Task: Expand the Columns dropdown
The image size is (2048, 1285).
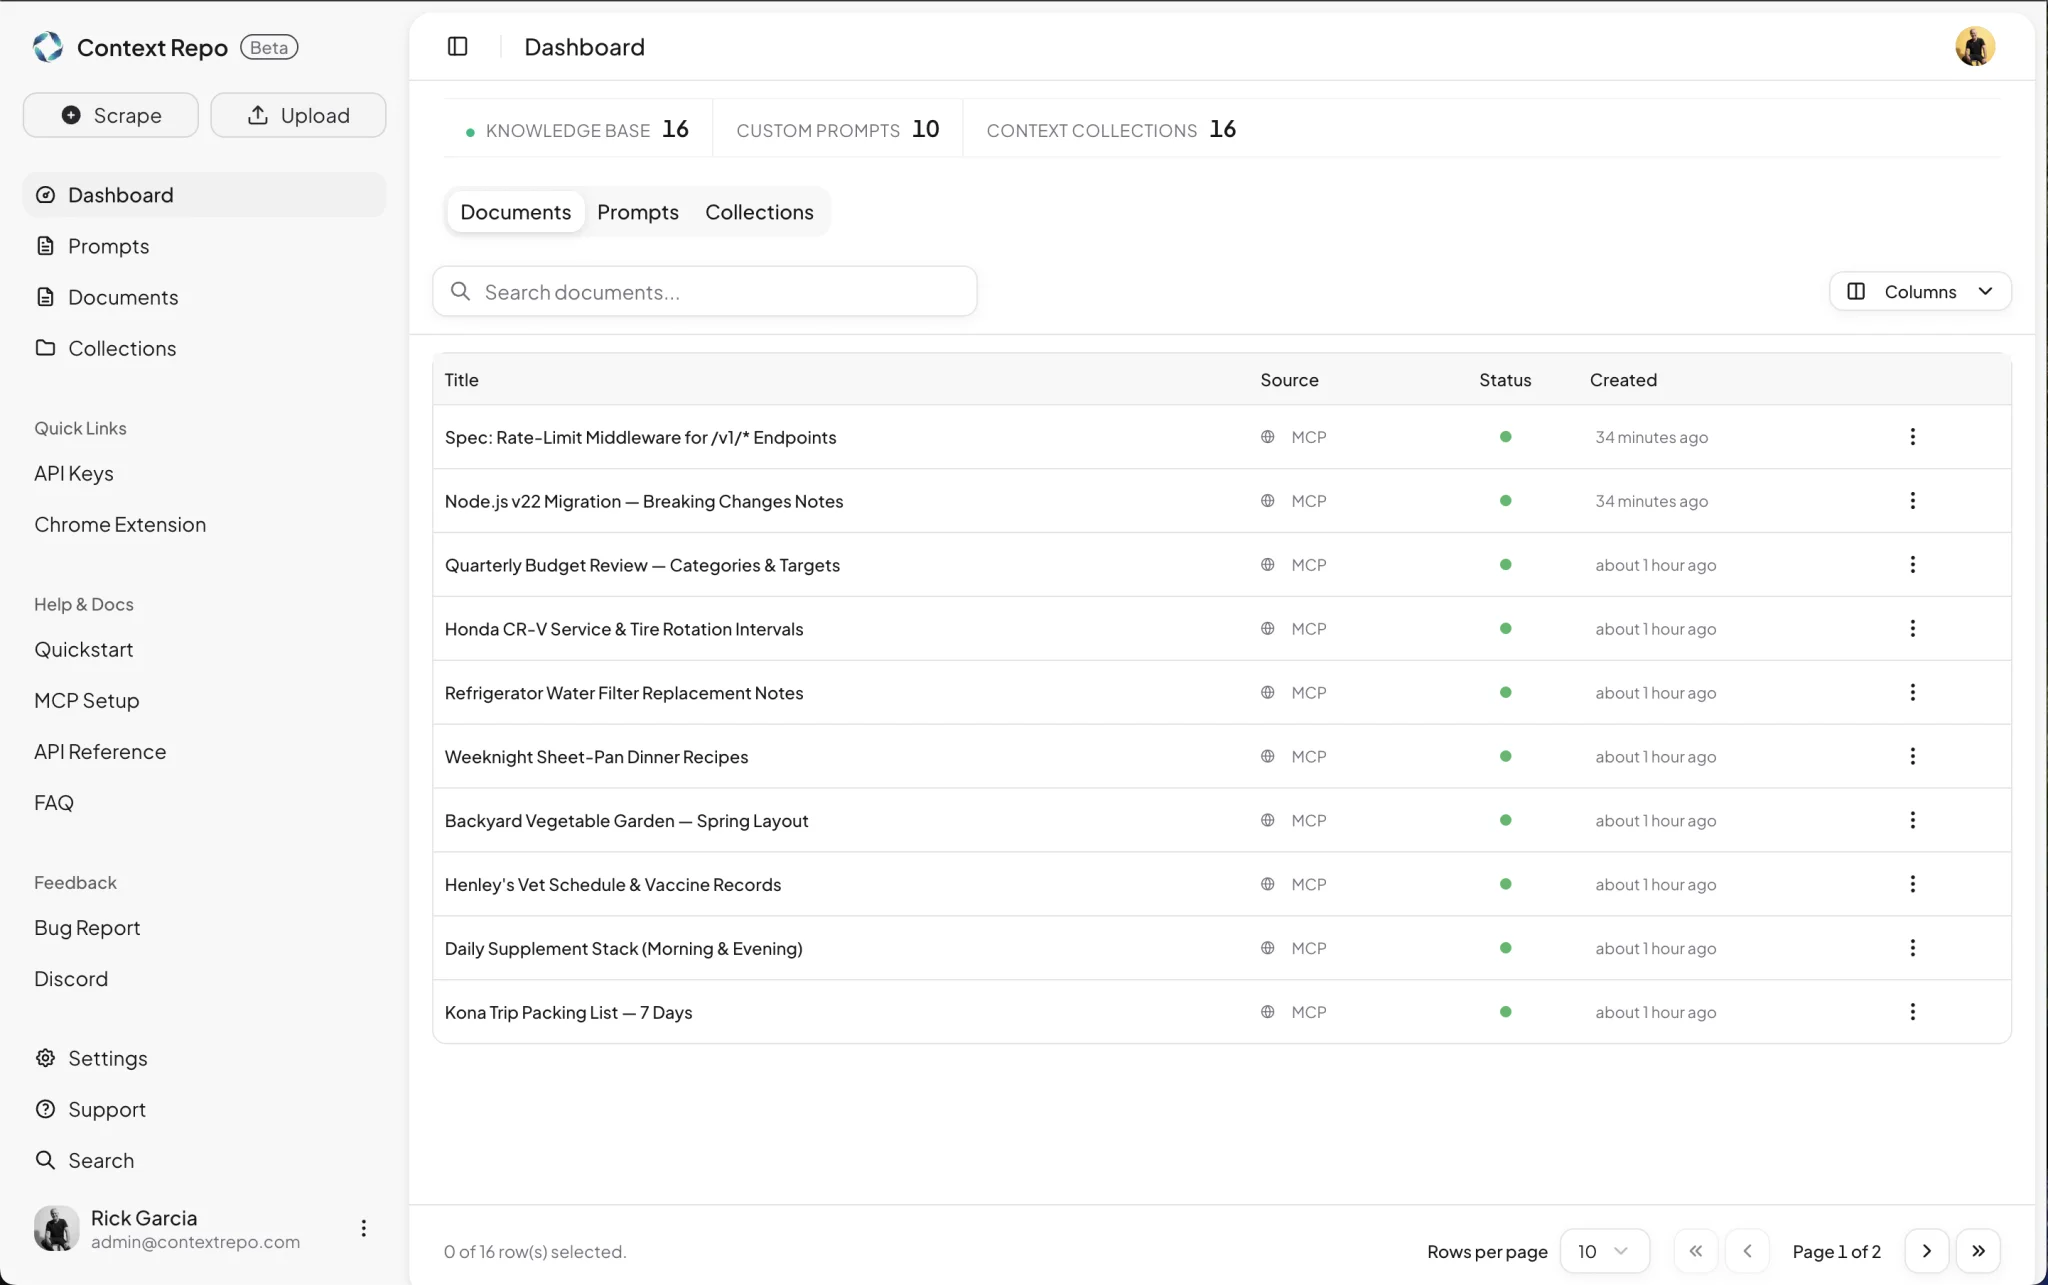Action: [1920, 291]
